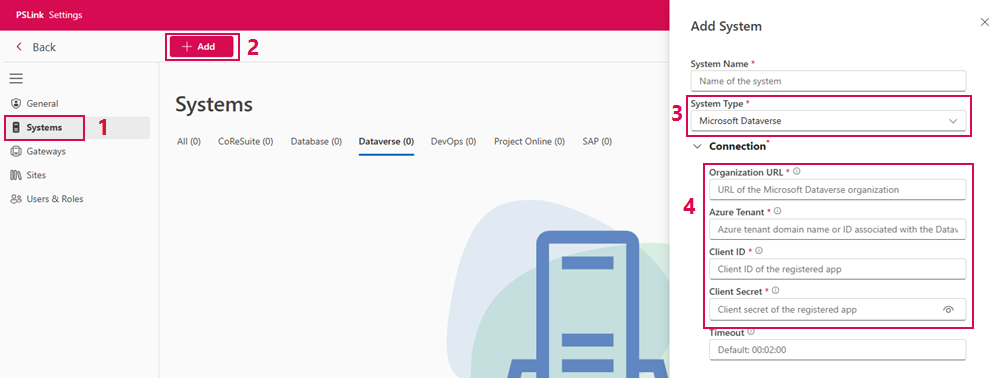
Task: Click into the Client ID field
Action: pyautogui.click(x=837, y=269)
